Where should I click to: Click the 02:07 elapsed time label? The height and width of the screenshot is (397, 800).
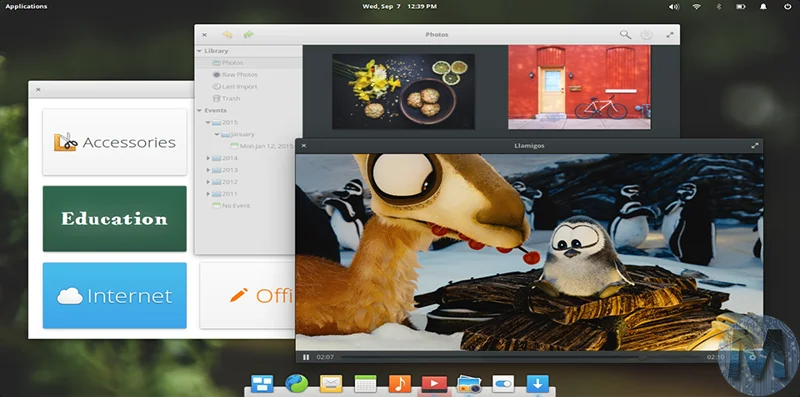click(x=325, y=357)
